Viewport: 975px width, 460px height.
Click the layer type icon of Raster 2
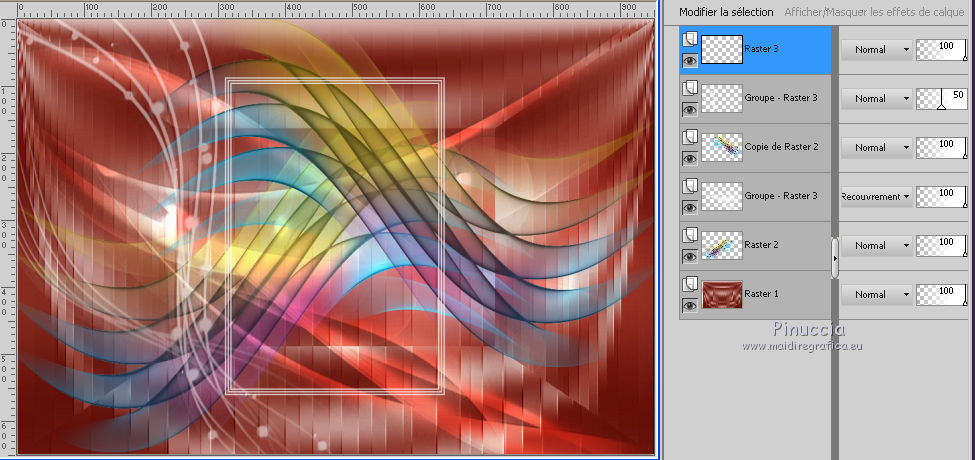pos(690,236)
